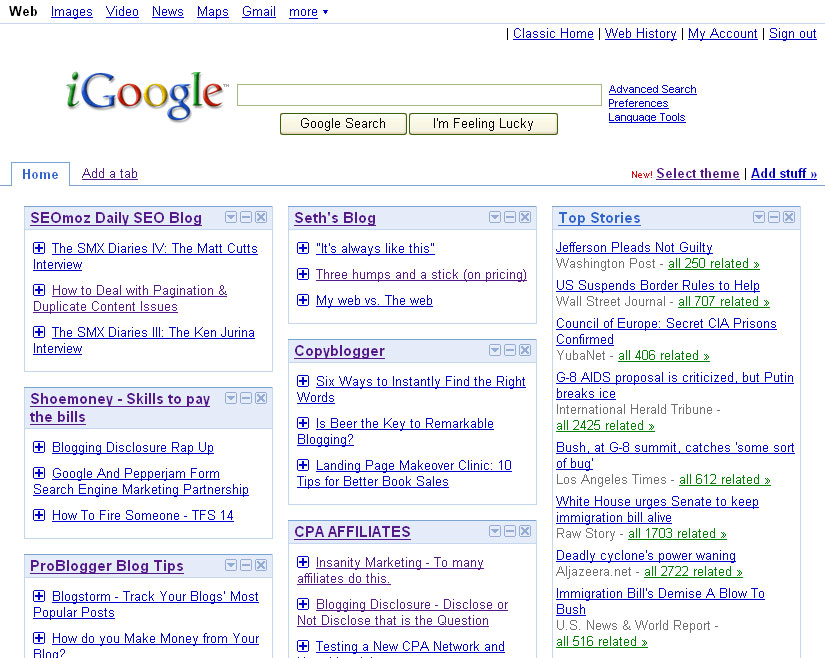Expand the "It's always like this" entry
The height and width of the screenshot is (658, 825).
point(303,248)
